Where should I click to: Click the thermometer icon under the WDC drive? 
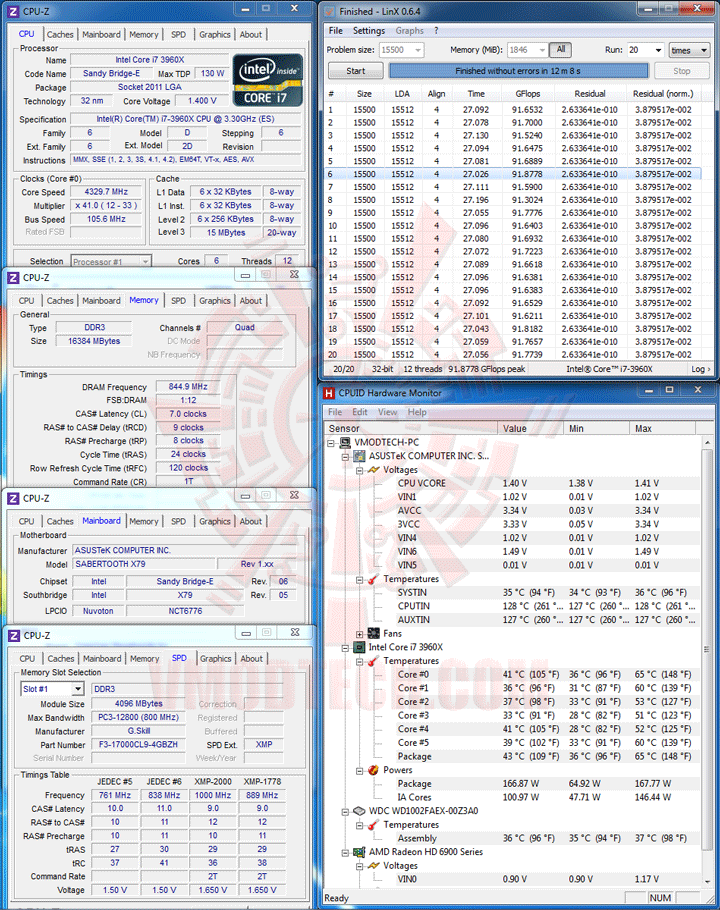[x=374, y=825]
